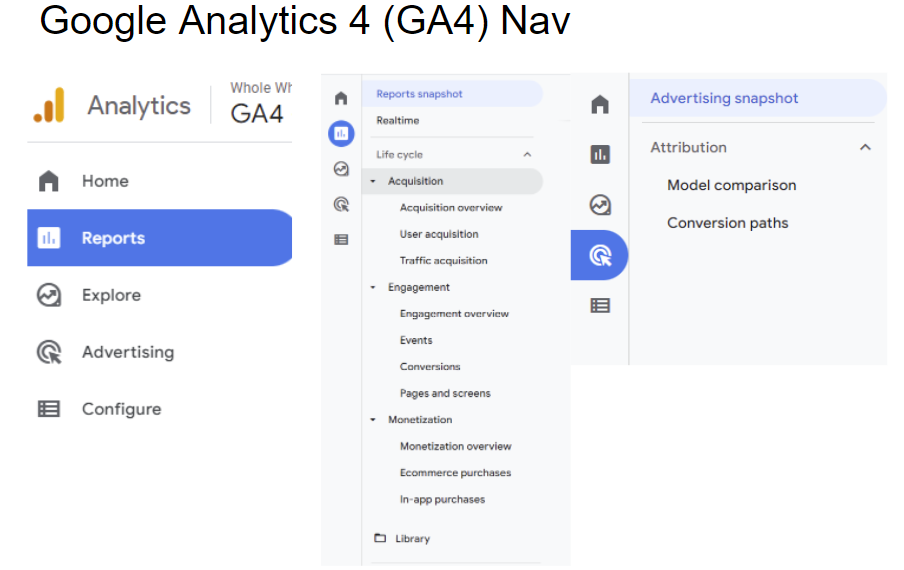Image resolution: width=904 pixels, height=570 pixels.
Task: Open the Conversions report
Action: tap(430, 367)
